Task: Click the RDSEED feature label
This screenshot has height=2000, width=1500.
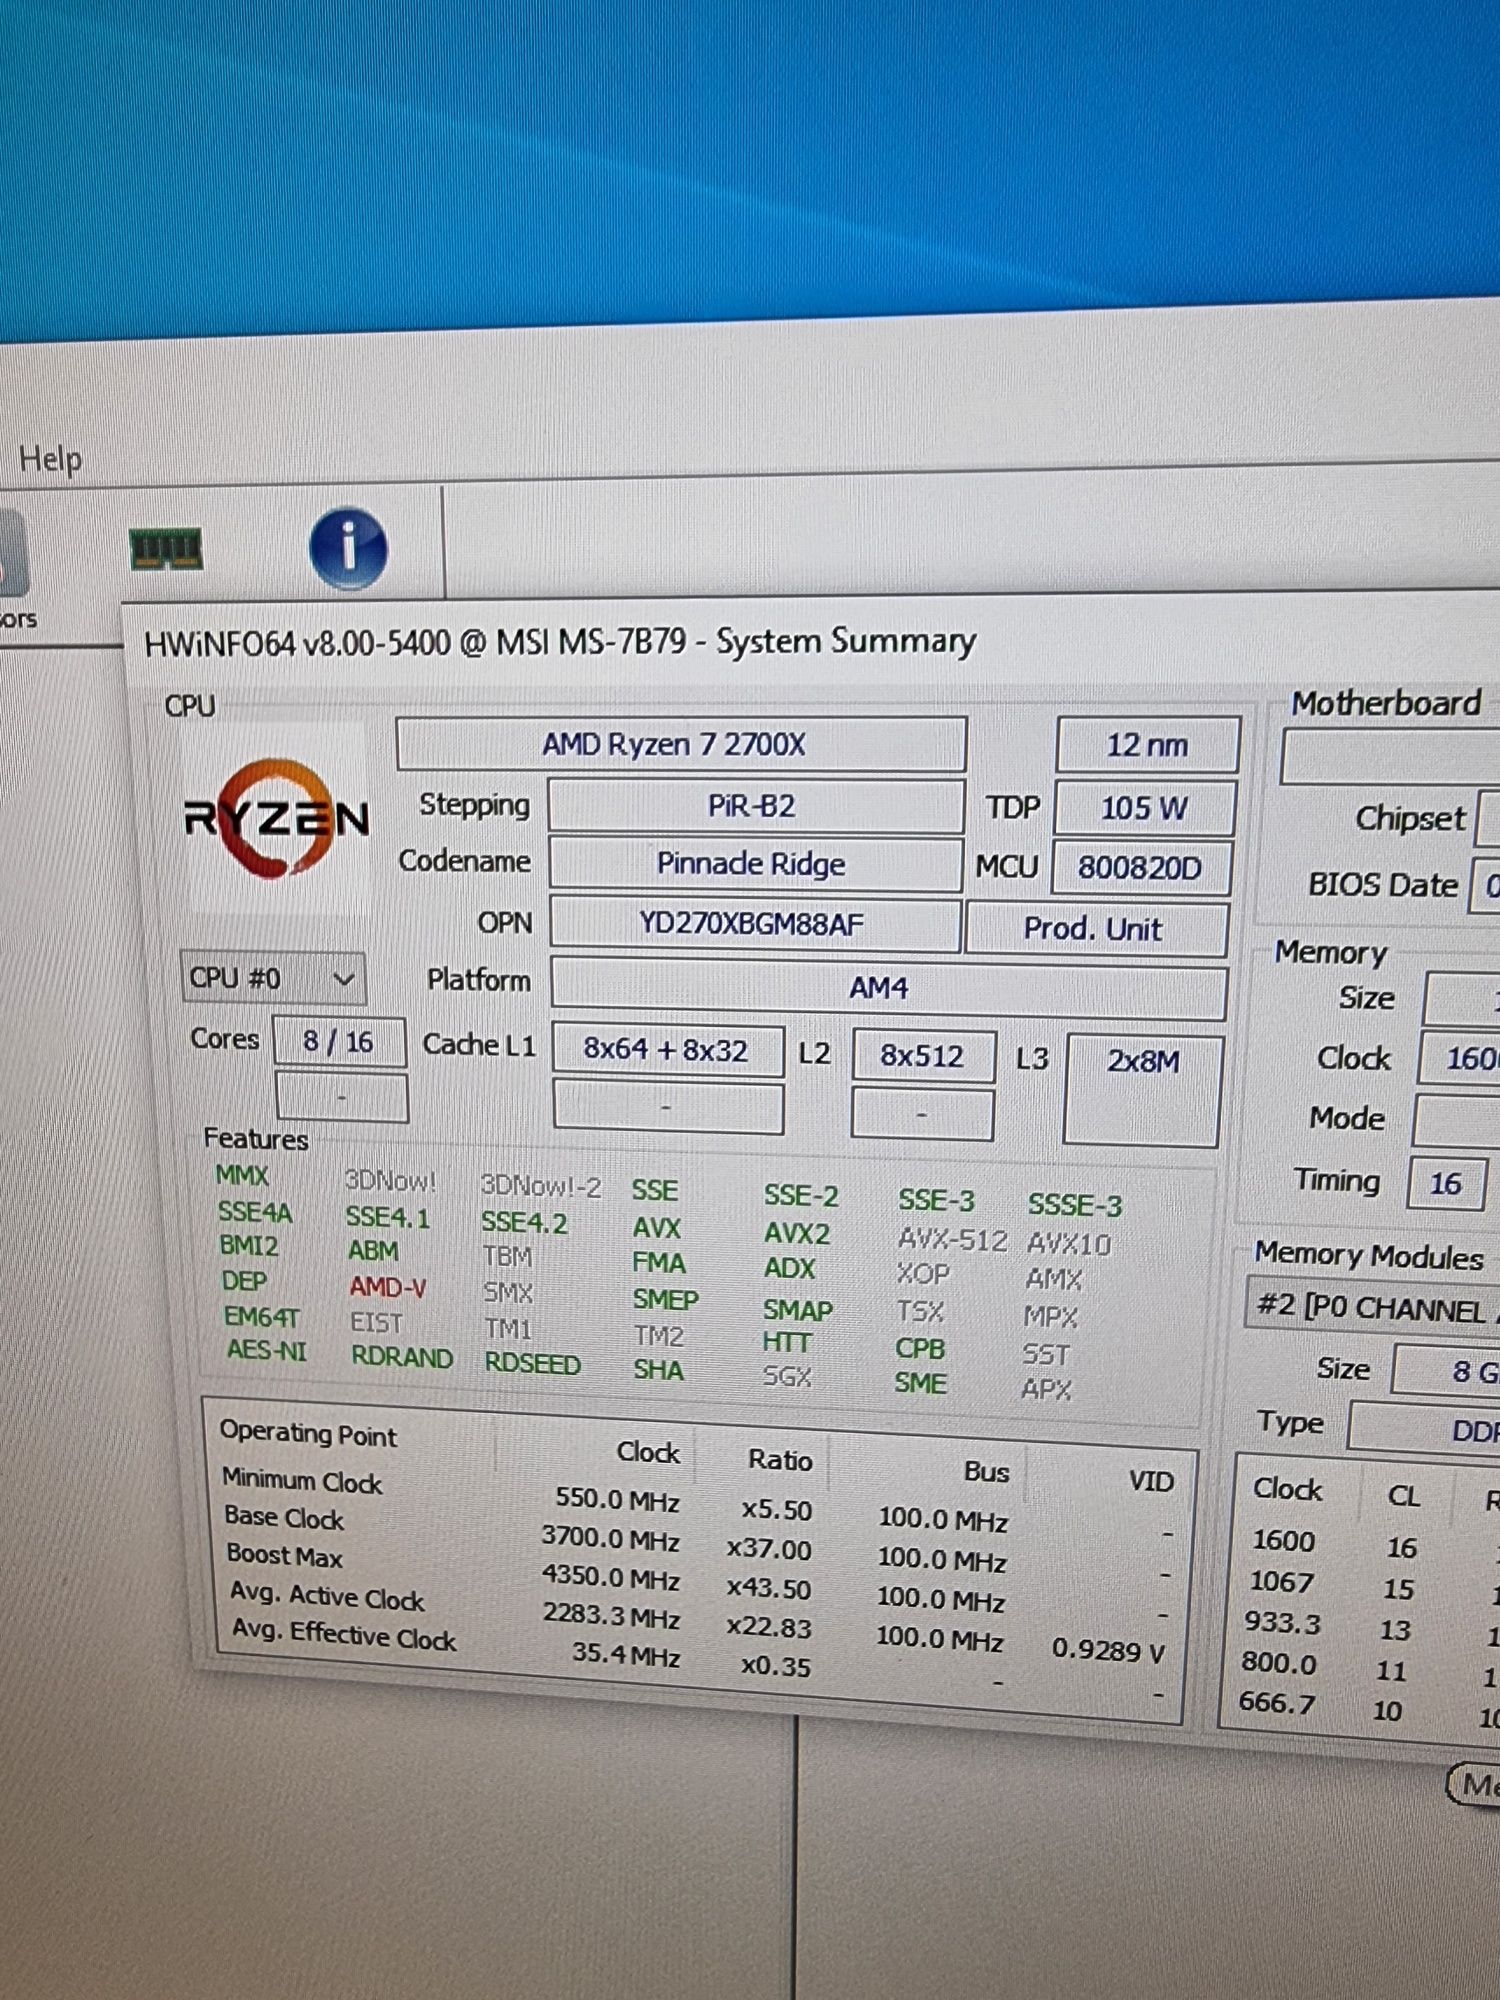Action: coord(532,1363)
